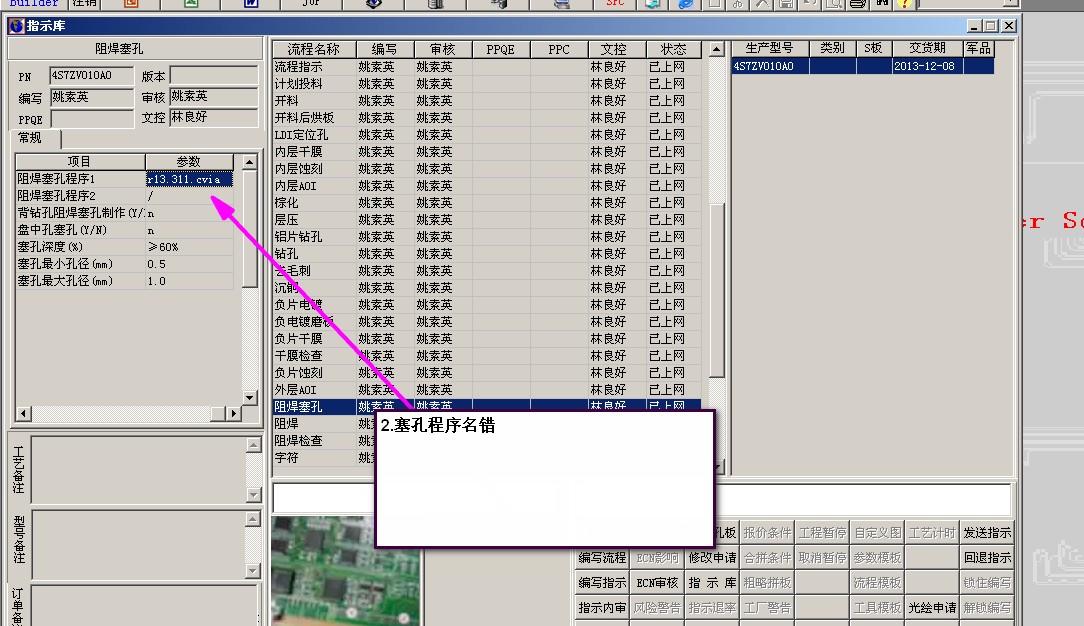Select the 4S7ZV010A0 production model row
The image size is (1084, 626).
pos(863,66)
